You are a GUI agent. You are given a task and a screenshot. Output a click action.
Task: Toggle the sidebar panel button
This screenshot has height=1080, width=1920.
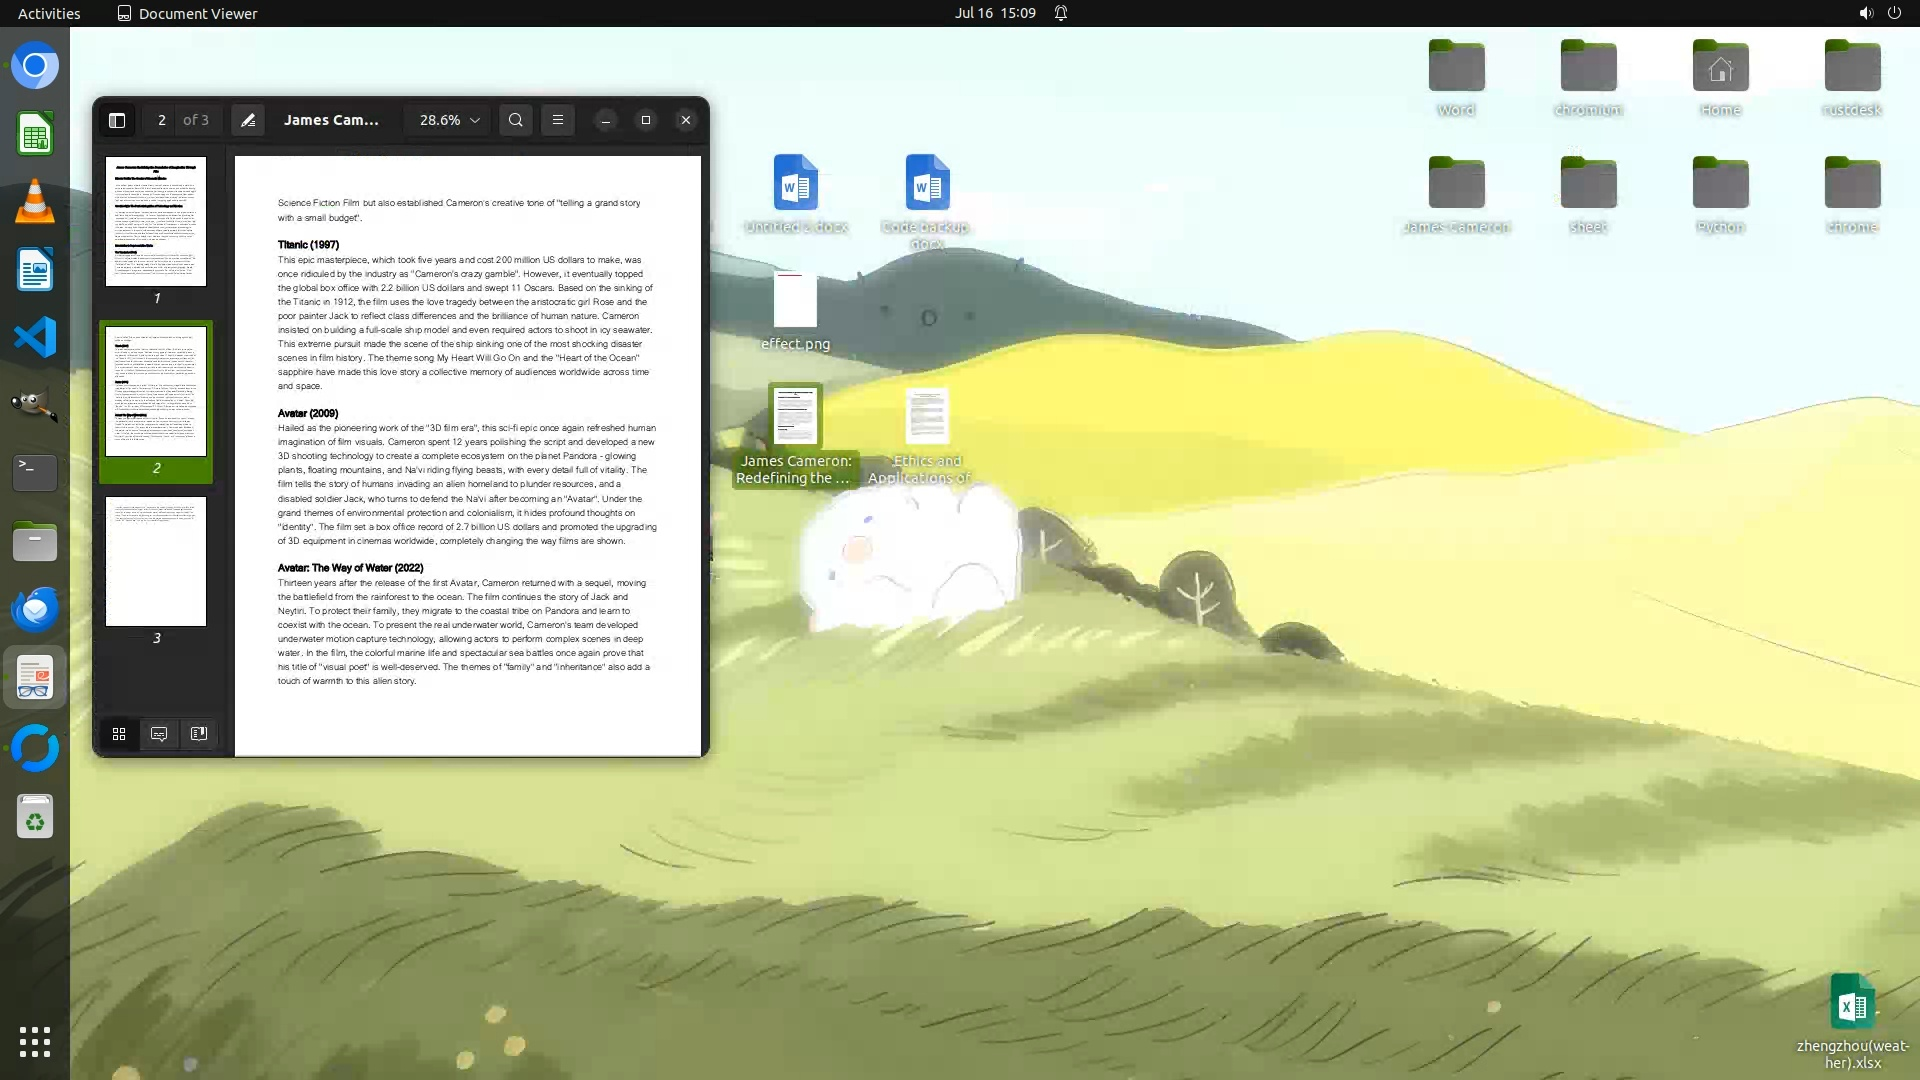click(117, 120)
